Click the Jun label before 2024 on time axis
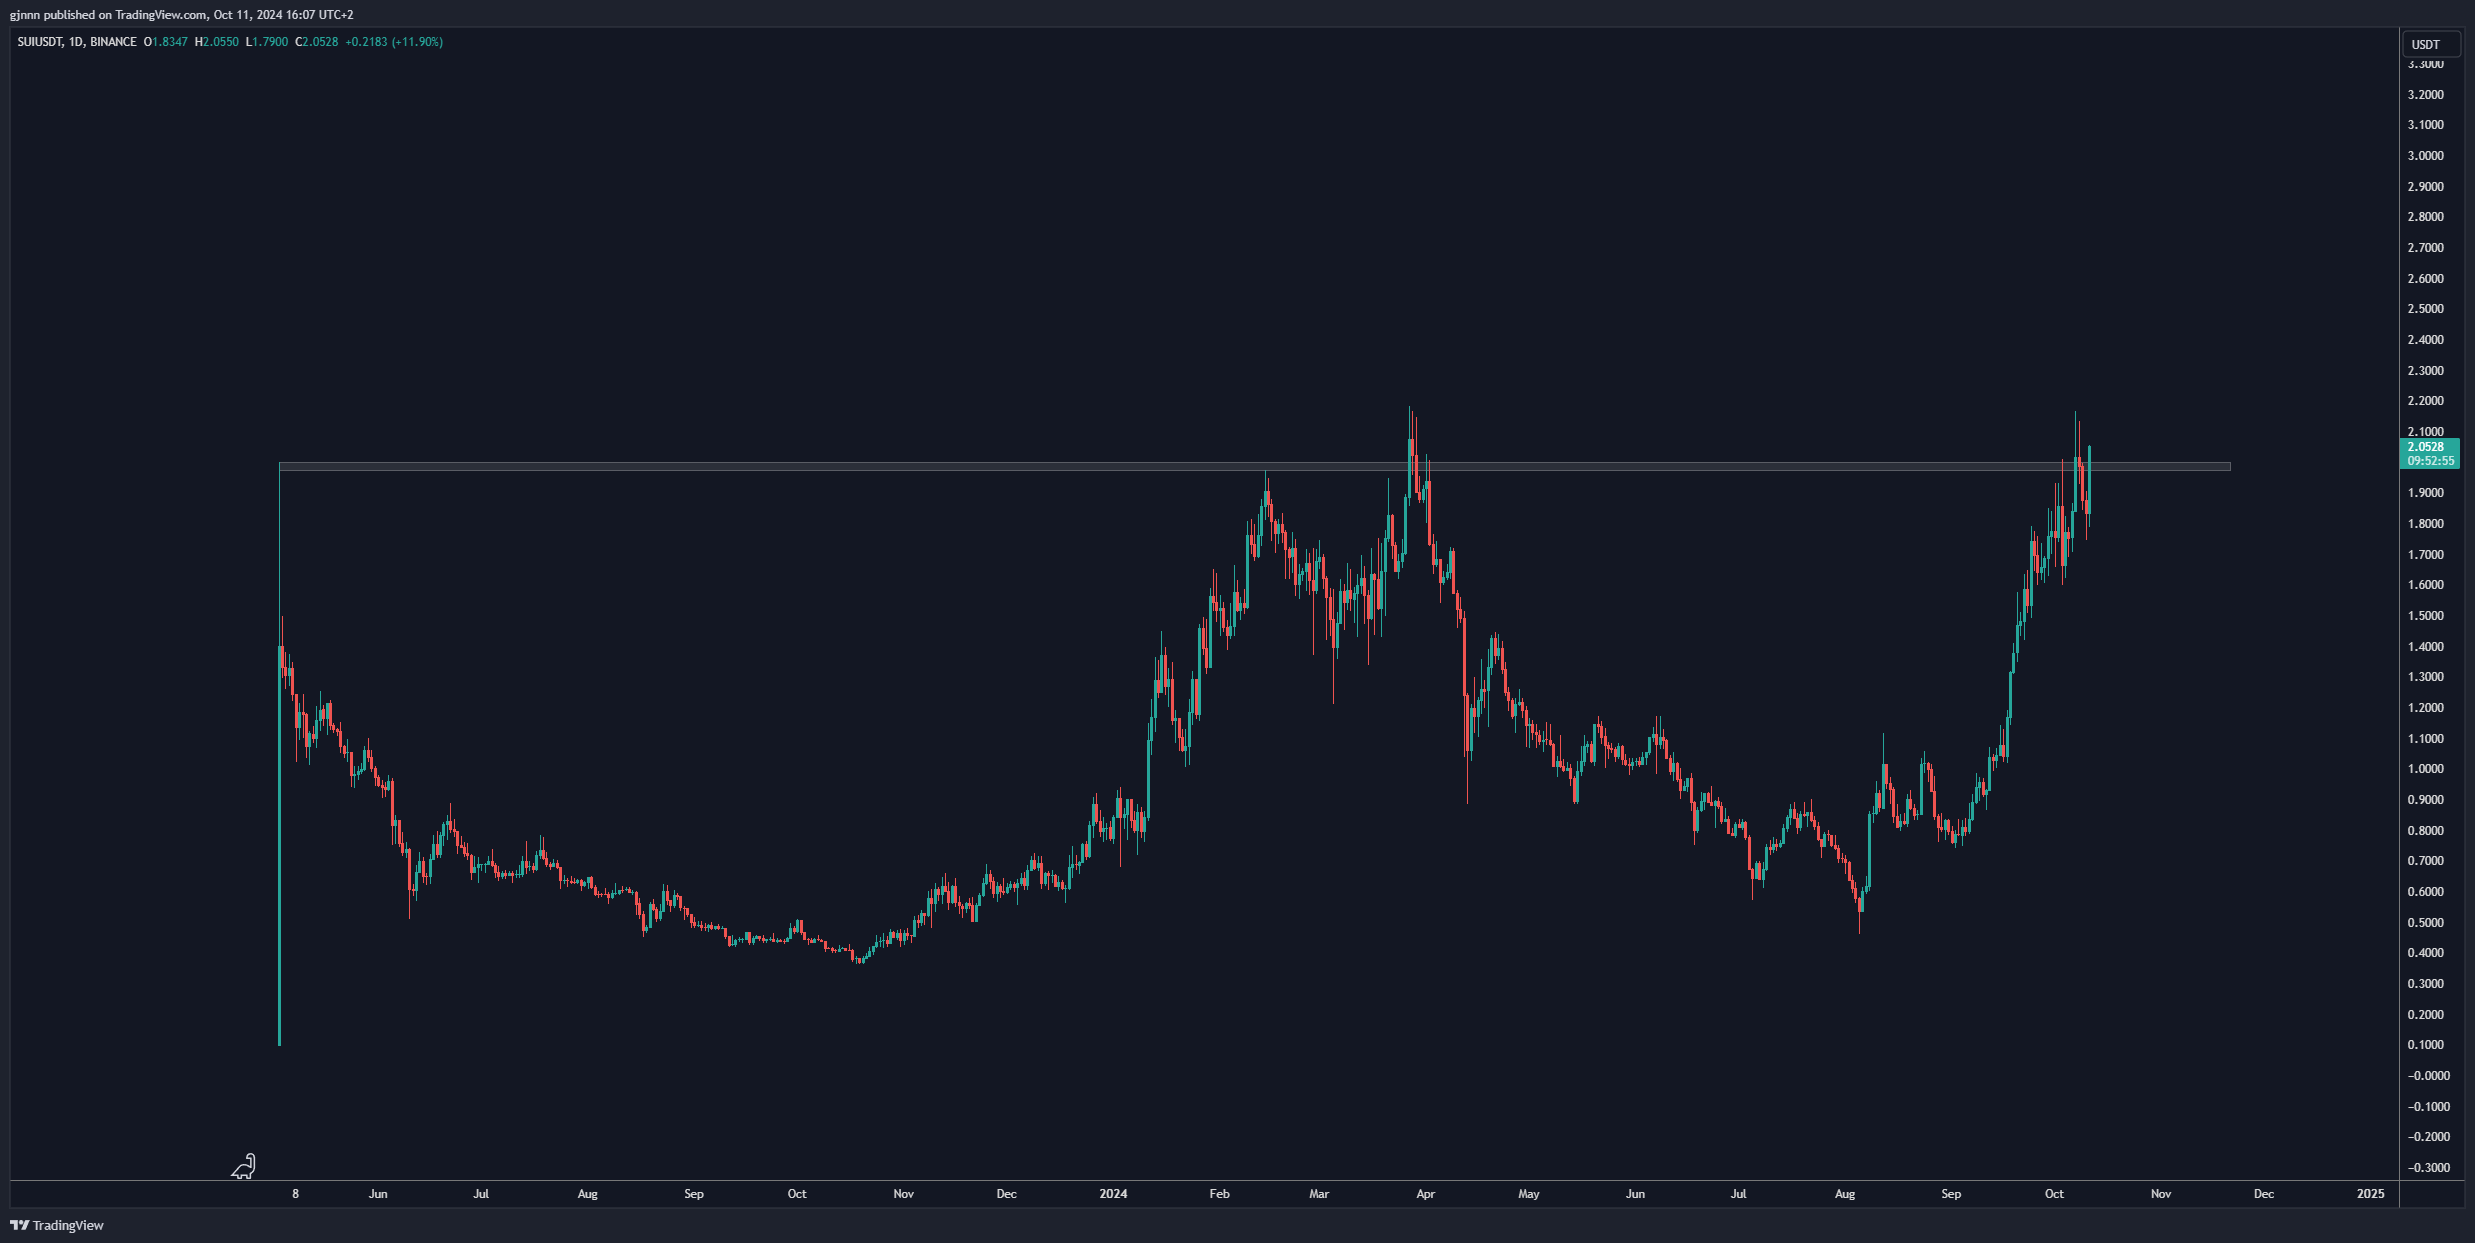Image resolution: width=2475 pixels, height=1243 pixels. point(378,1194)
